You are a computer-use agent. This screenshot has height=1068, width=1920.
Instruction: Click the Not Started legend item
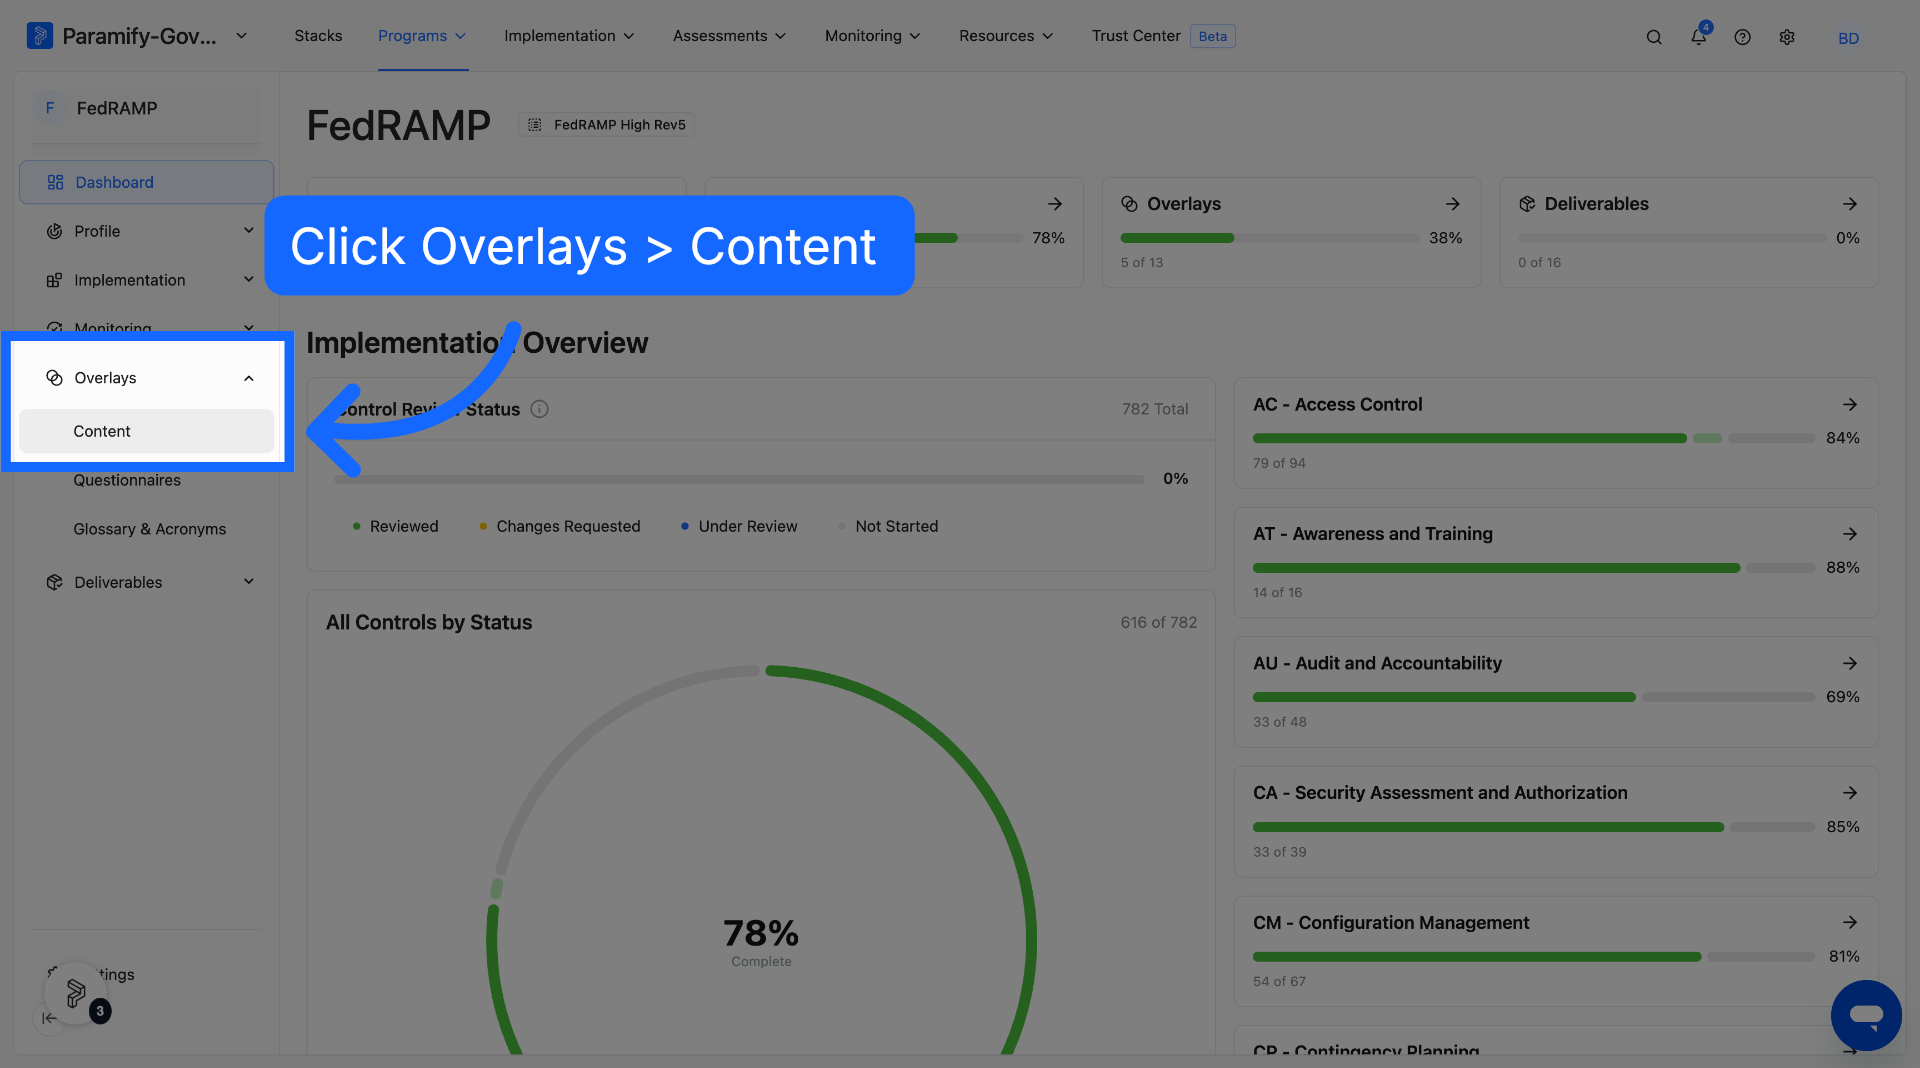pos(888,526)
